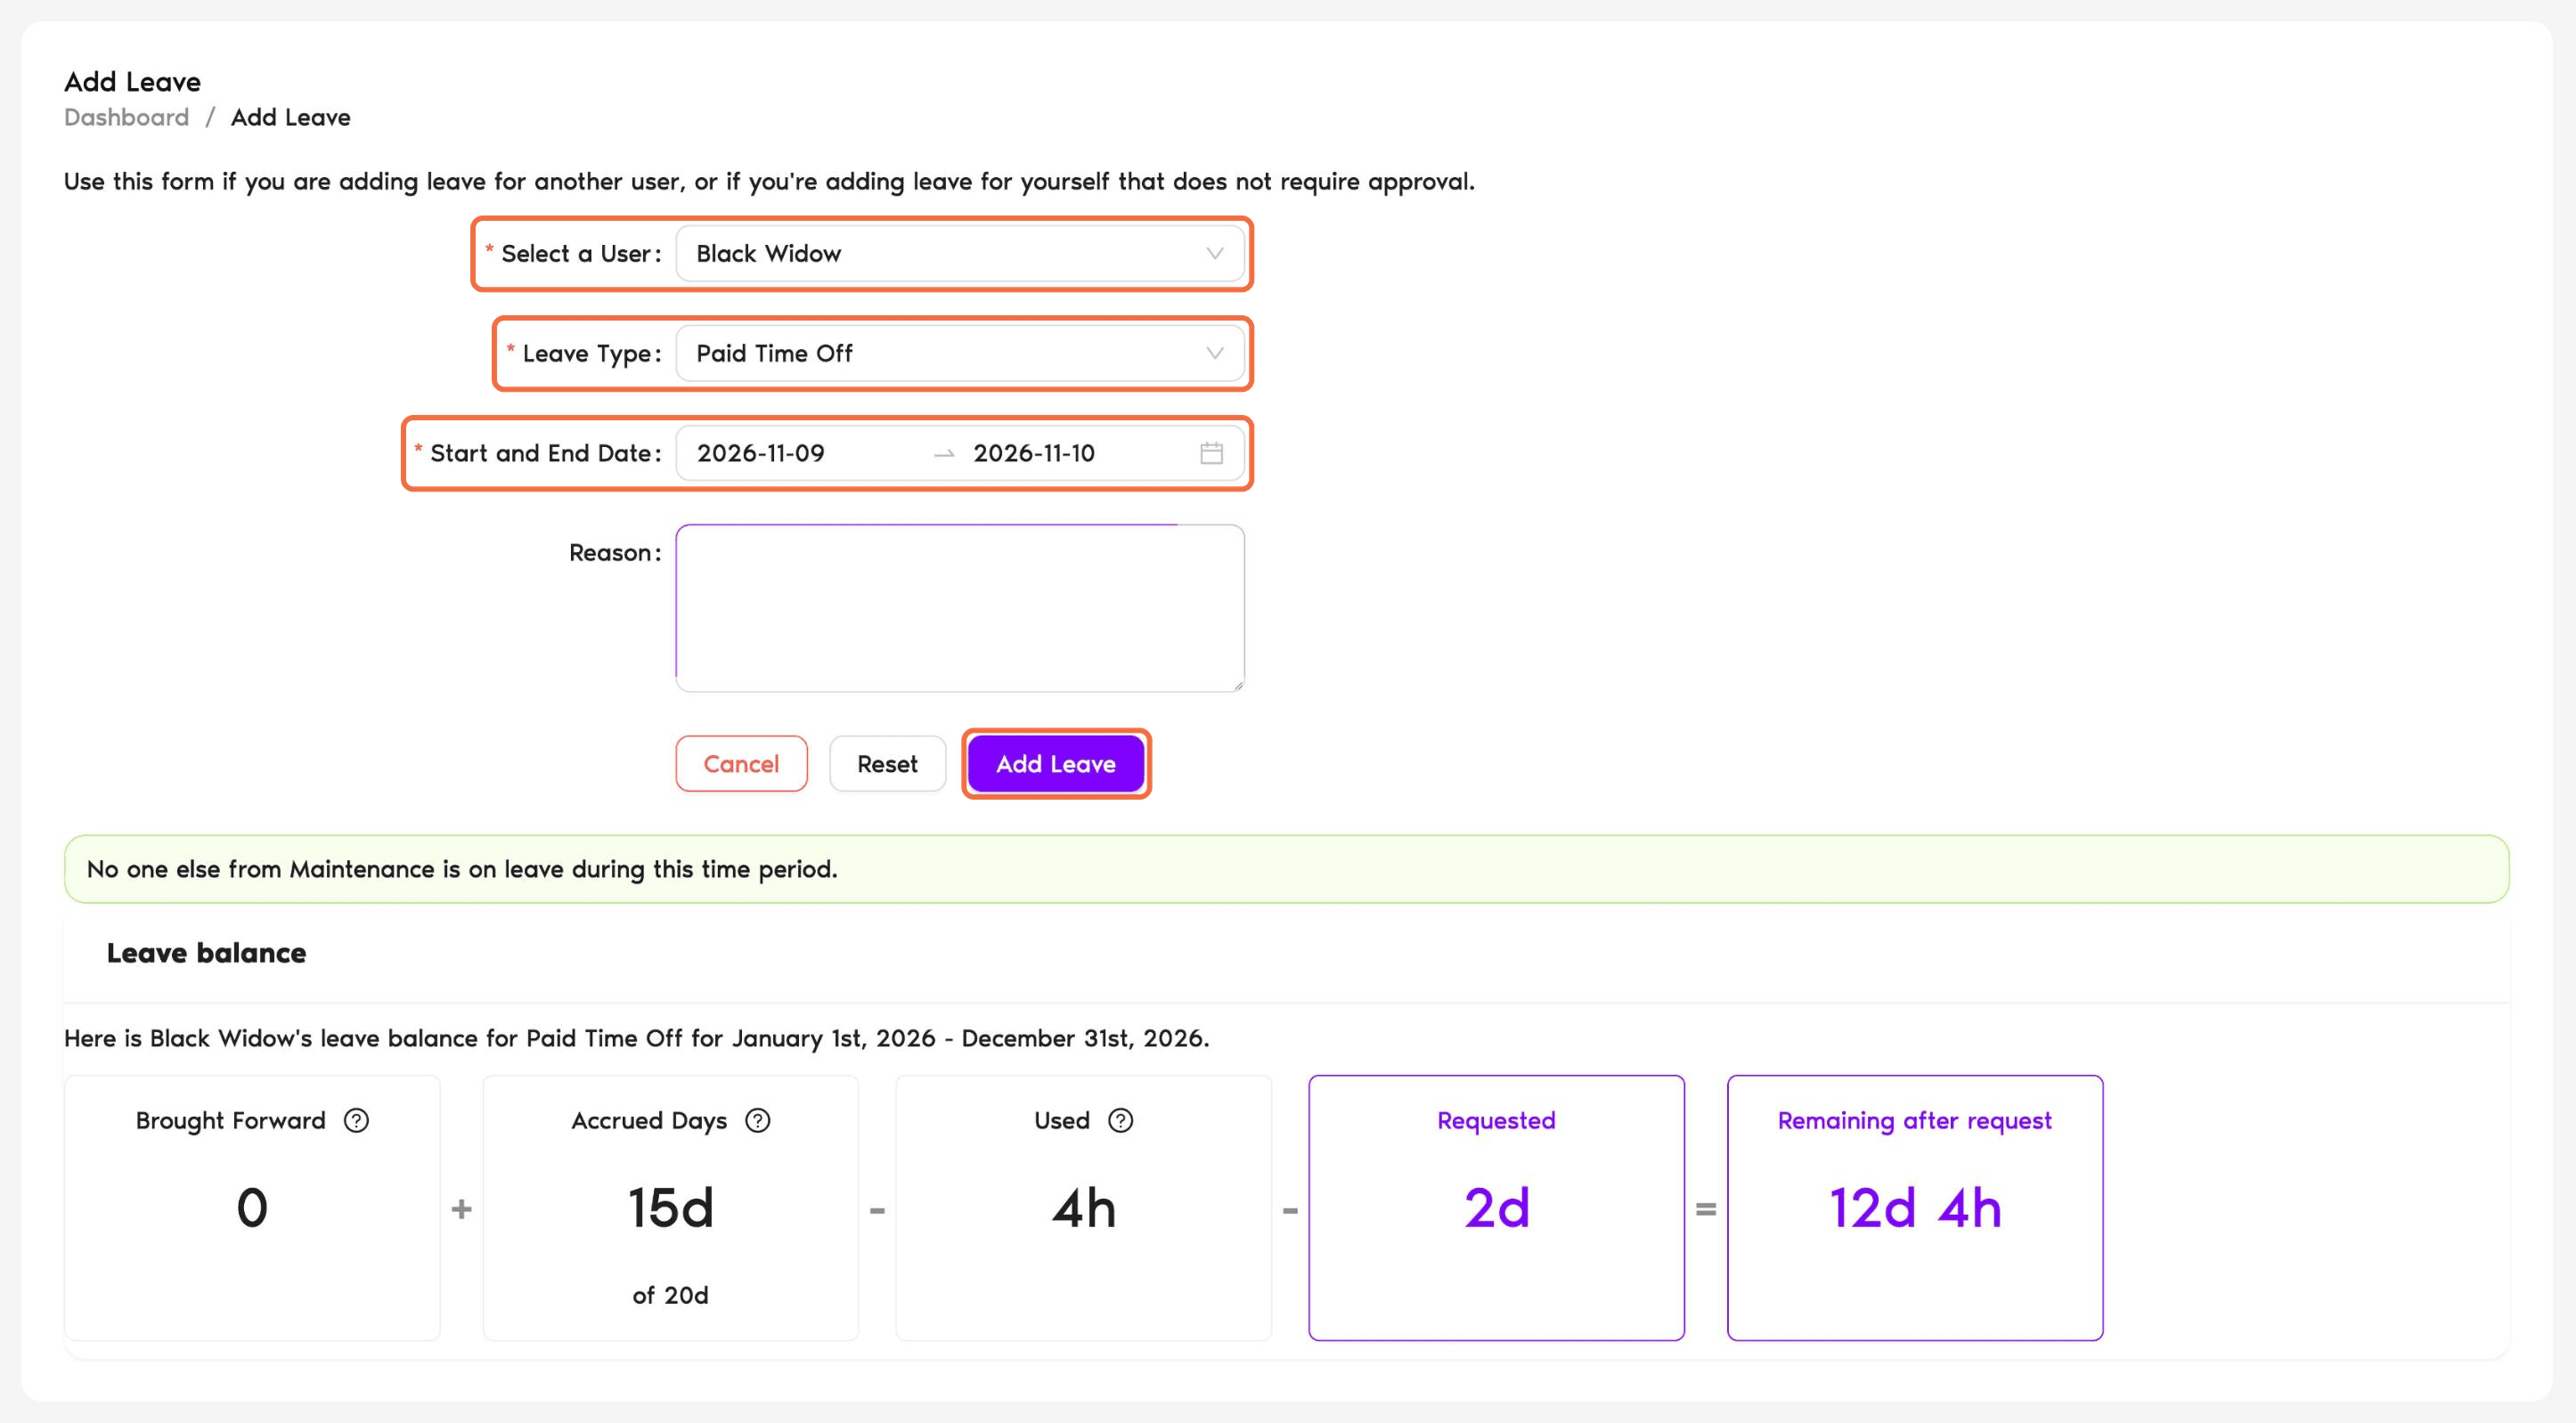Show Used help tooltip icon
Screen dimensions: 2576x1423
(1121, 1121)
